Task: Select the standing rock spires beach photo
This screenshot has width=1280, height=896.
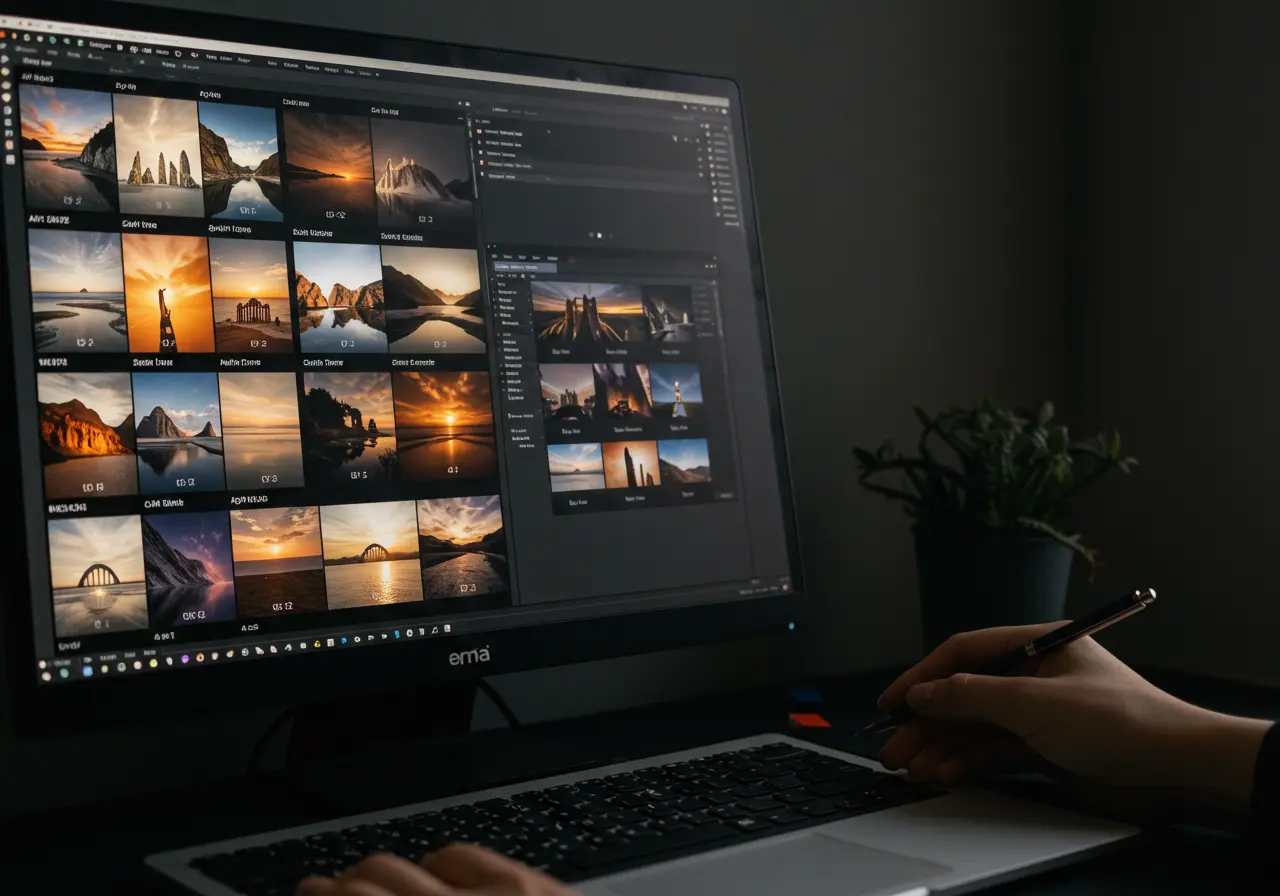Action: tap(159, 154)
